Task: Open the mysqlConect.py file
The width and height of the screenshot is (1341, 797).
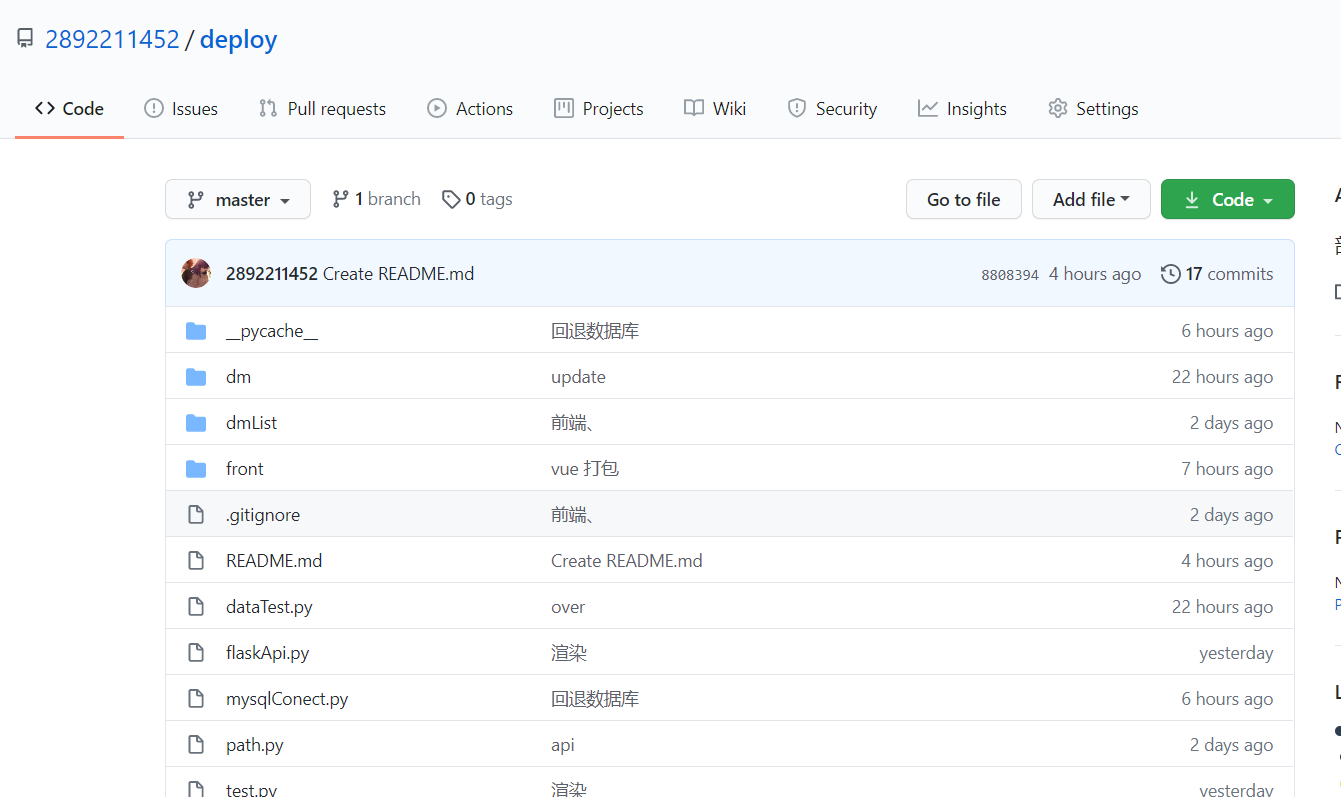Action: pos(287,699)
